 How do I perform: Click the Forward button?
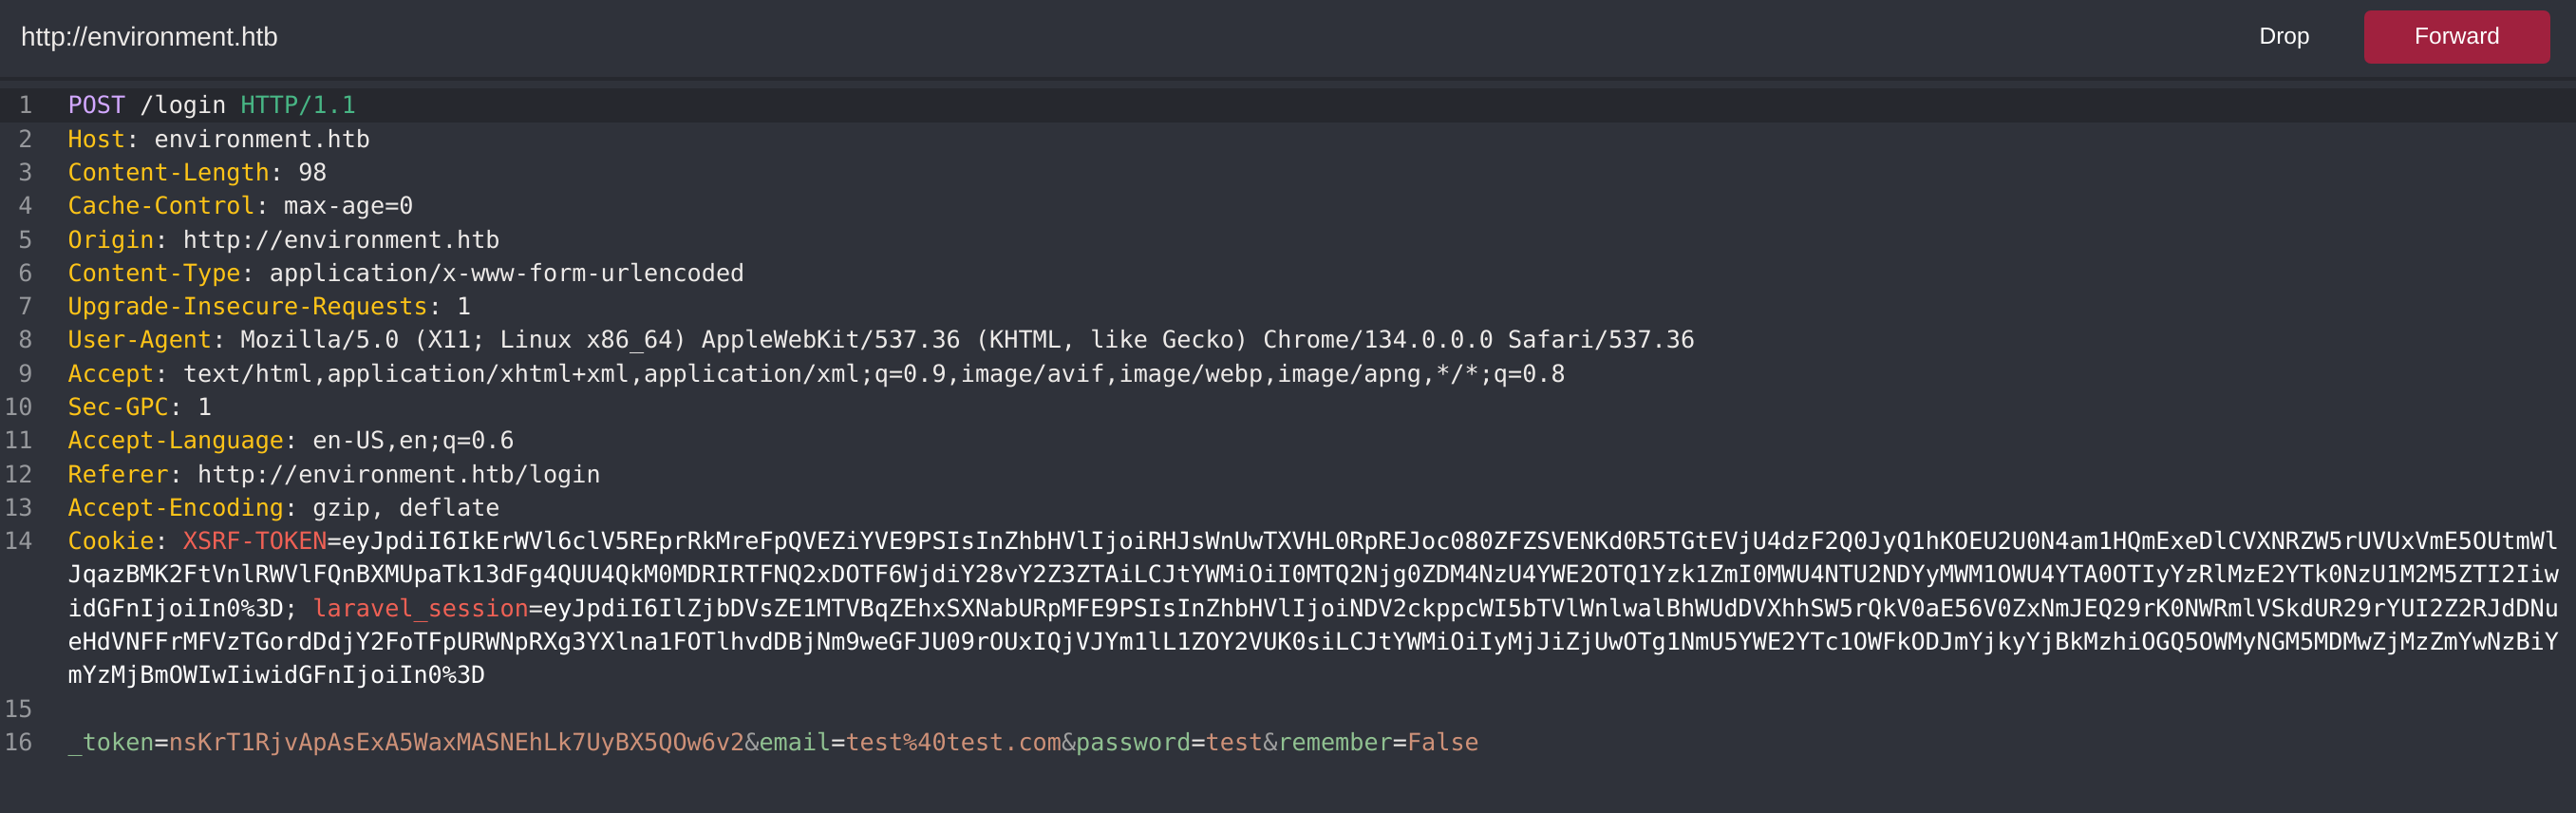tap(2456, 37)
